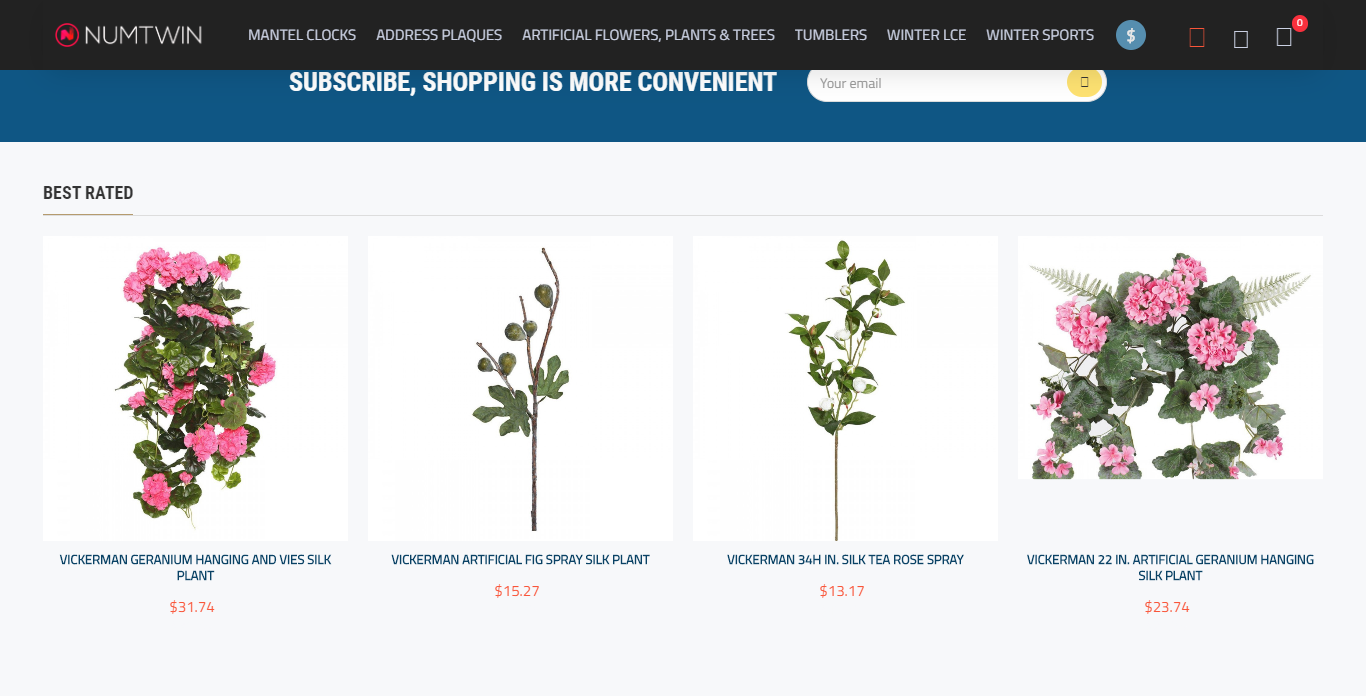Screen dimensions: 1366x696
Task: Open the Tumblers category
Action: pos(831,35)
